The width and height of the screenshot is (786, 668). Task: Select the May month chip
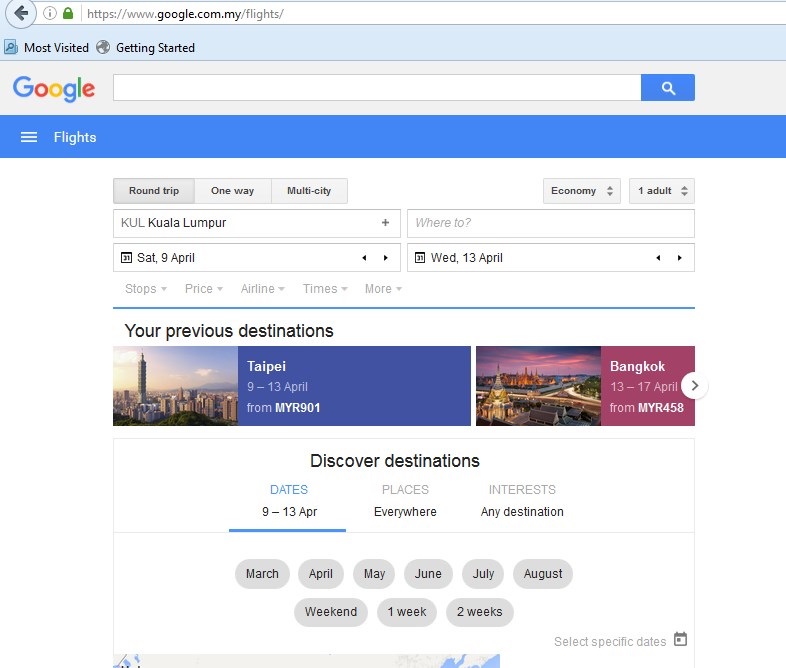pyautogui.click(x=374, y=574)
